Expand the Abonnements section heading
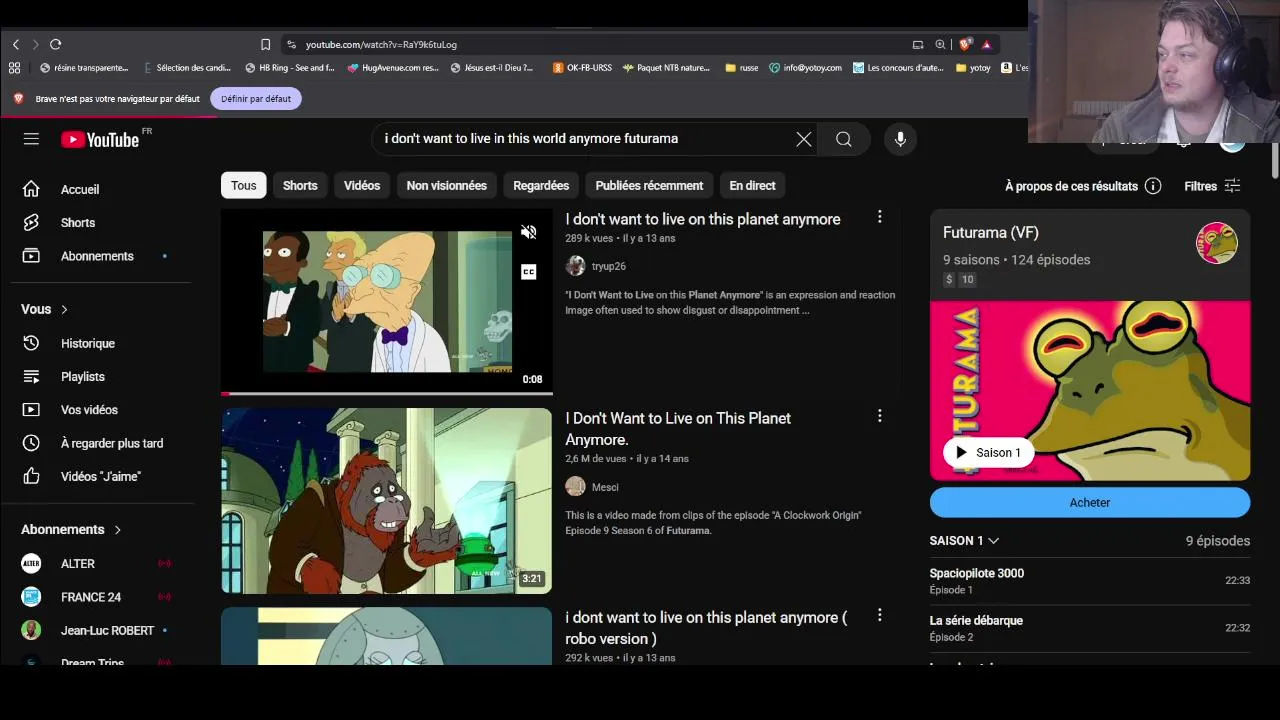Image resolution: width=1280 pixels, height=720 pixels. pos(71,529)
